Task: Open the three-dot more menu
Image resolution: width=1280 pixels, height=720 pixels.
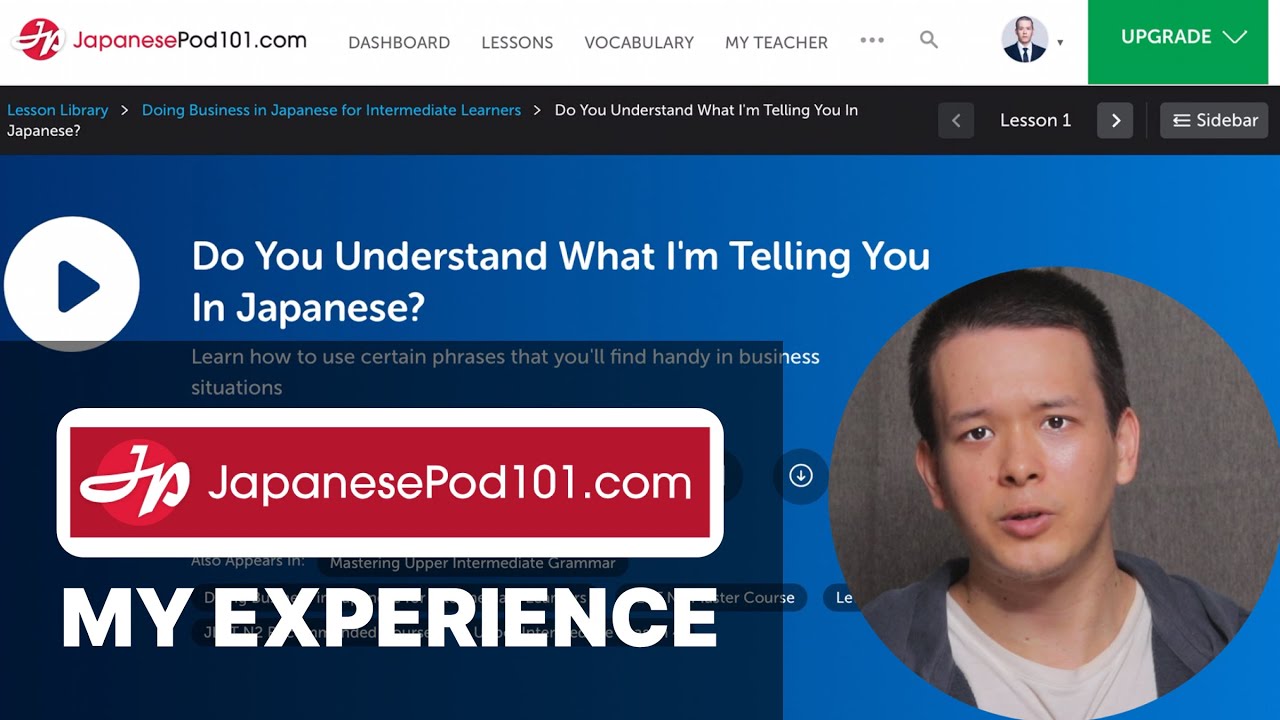Action: pyautogui.click(x=872, y=40)
